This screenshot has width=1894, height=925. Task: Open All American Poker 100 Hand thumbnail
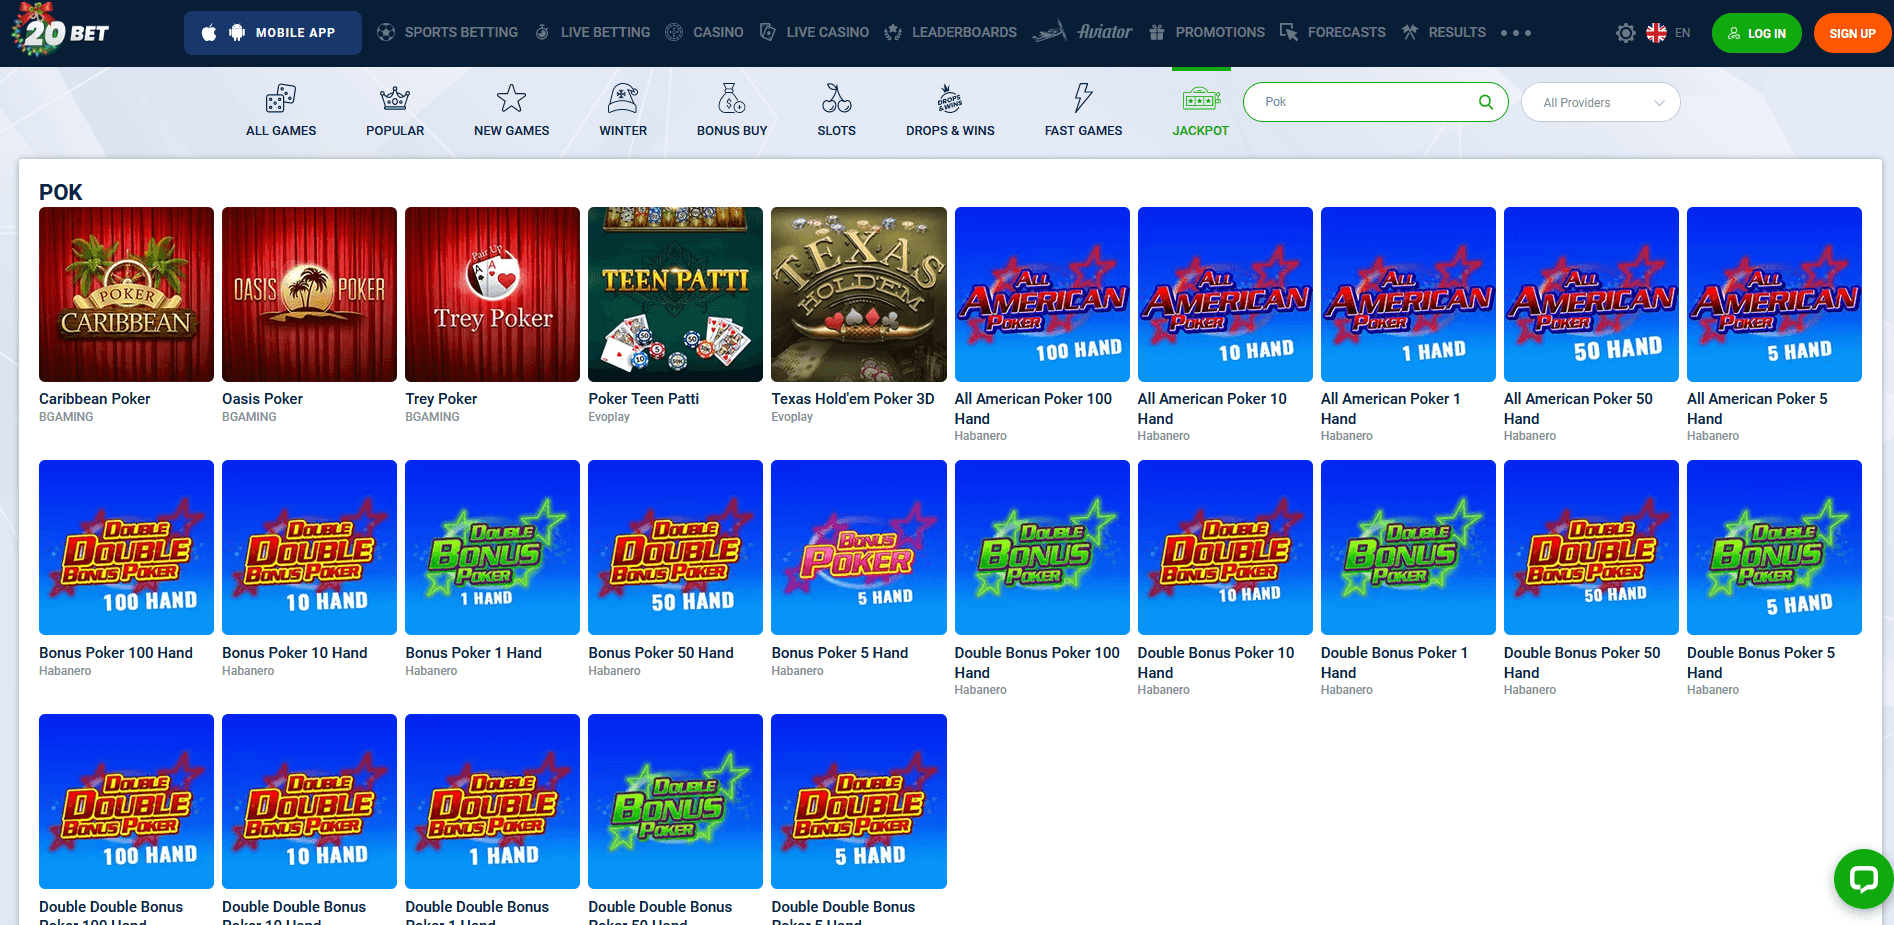pos(1042,294)
